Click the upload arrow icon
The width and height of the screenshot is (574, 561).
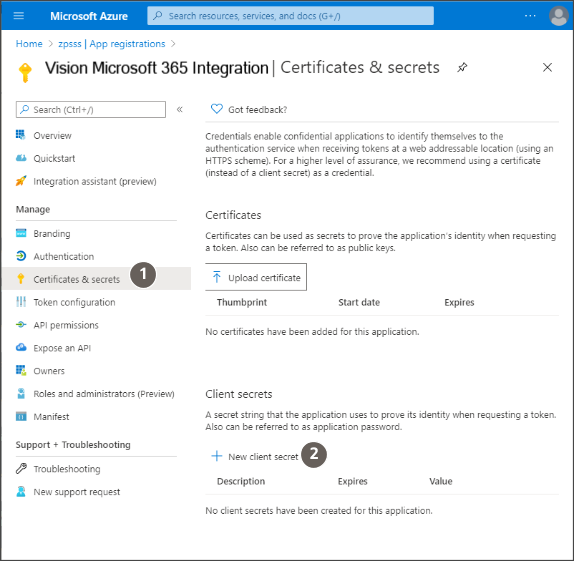pyautogui.click(x=217, y=277)
